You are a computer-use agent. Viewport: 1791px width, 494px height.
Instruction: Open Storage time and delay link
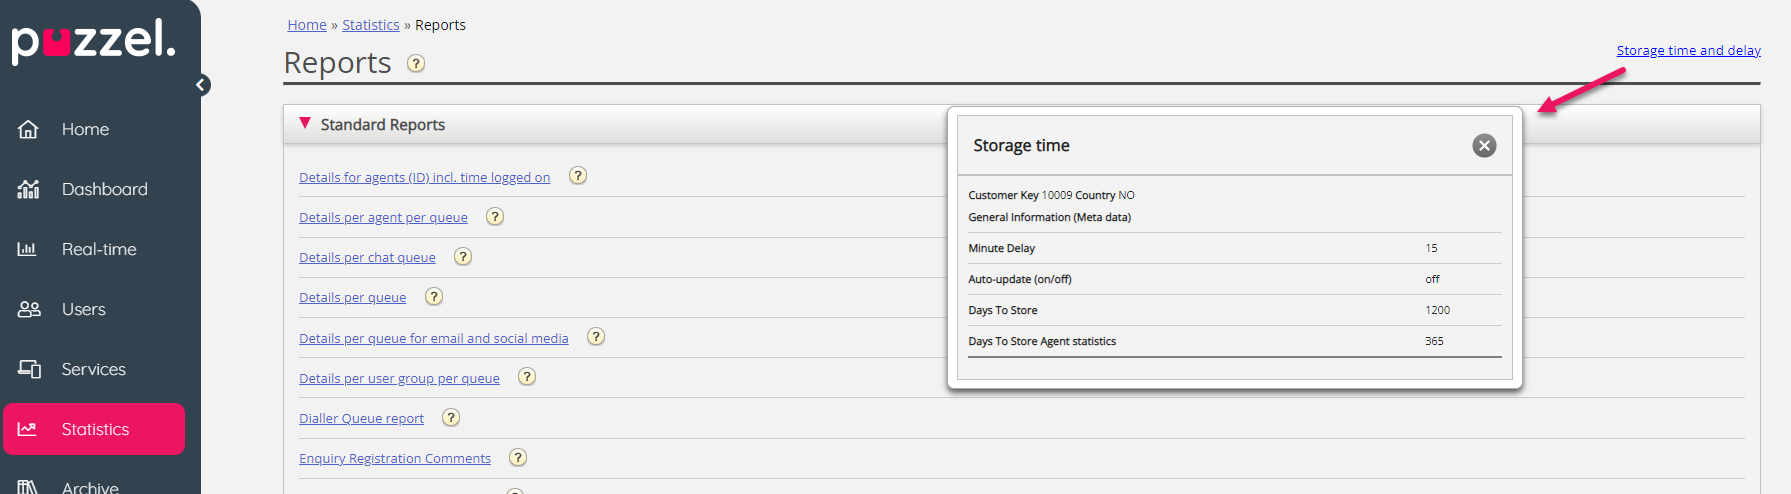point(1688,51)
